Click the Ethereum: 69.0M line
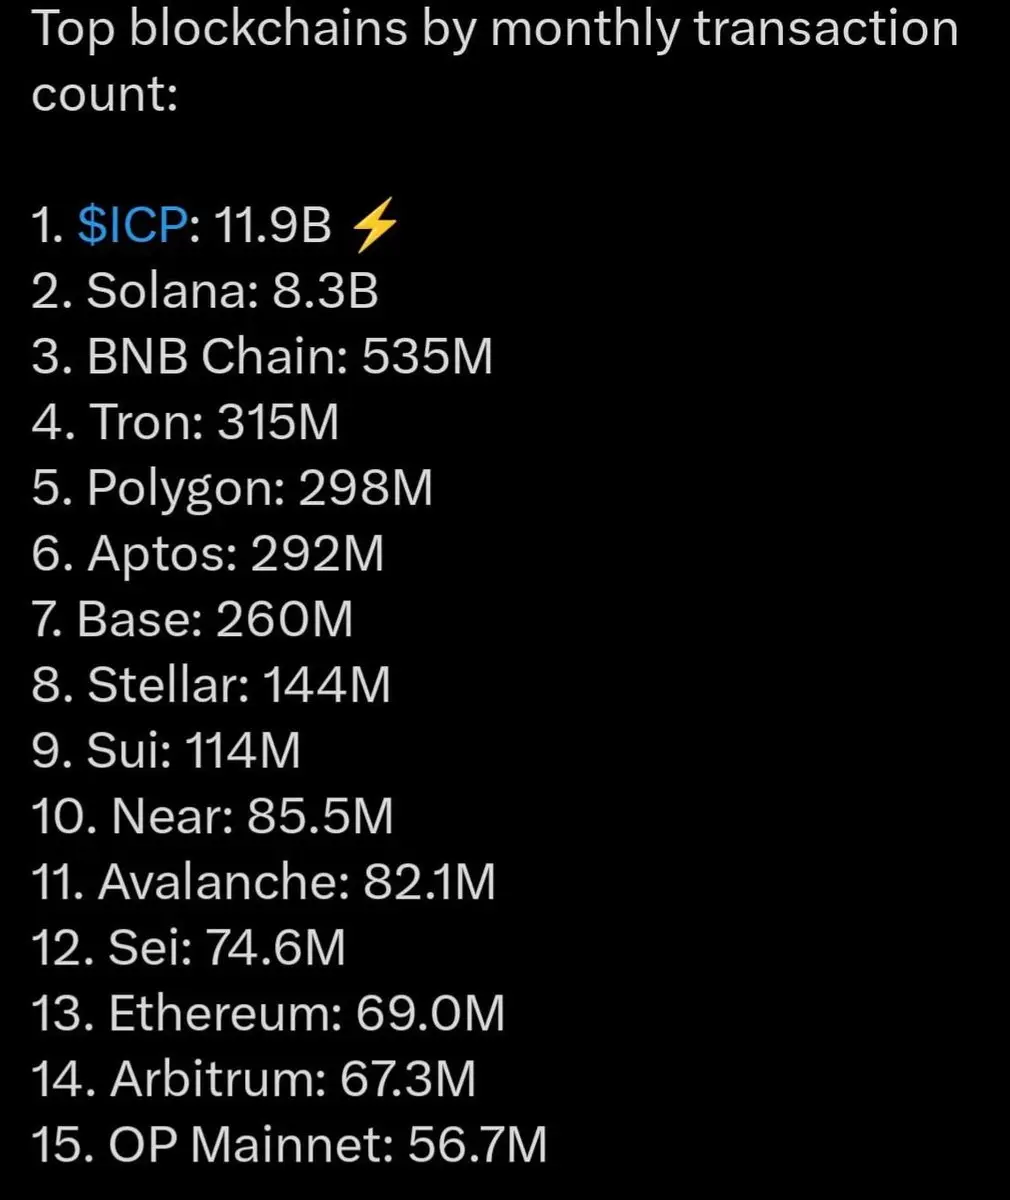 [x=268, y=1014]
